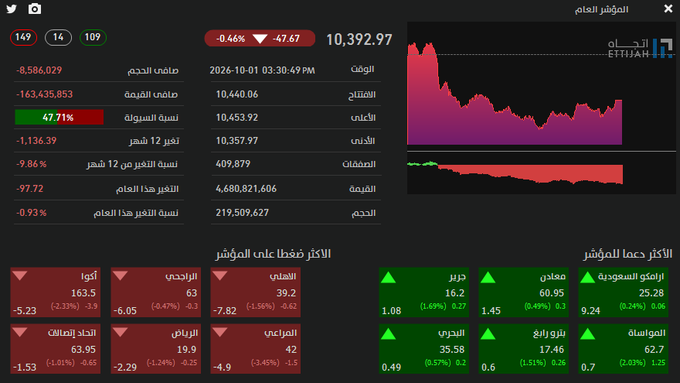Viewport: 680px width, 383px height.
Task: Open the الاهلي stock card
Action: click(x=255, y=292)
